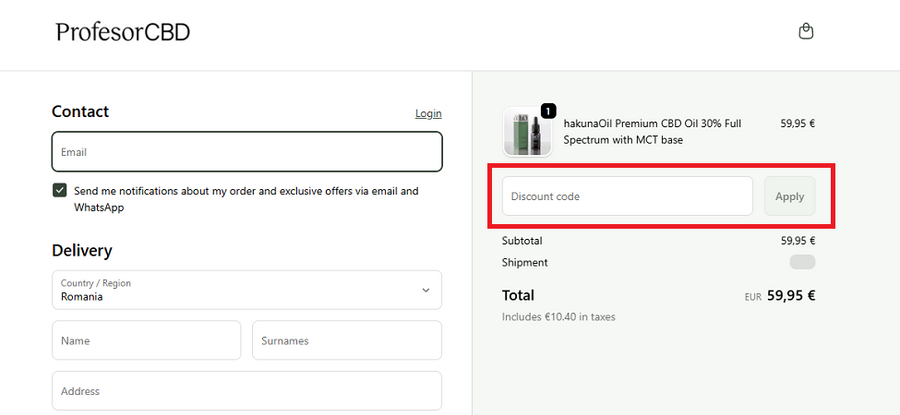Click the quantity badge on product image
The height and width of the screenshot is (415, 900).
[x=549, y=111]
